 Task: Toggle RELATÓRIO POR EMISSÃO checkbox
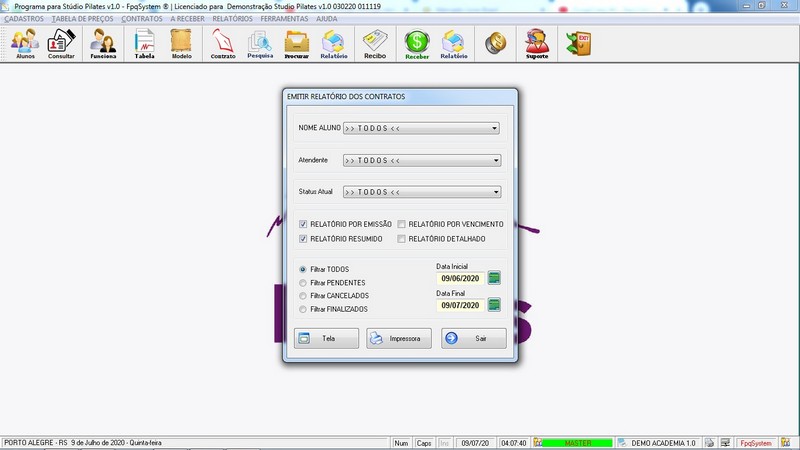pos(303,224)
